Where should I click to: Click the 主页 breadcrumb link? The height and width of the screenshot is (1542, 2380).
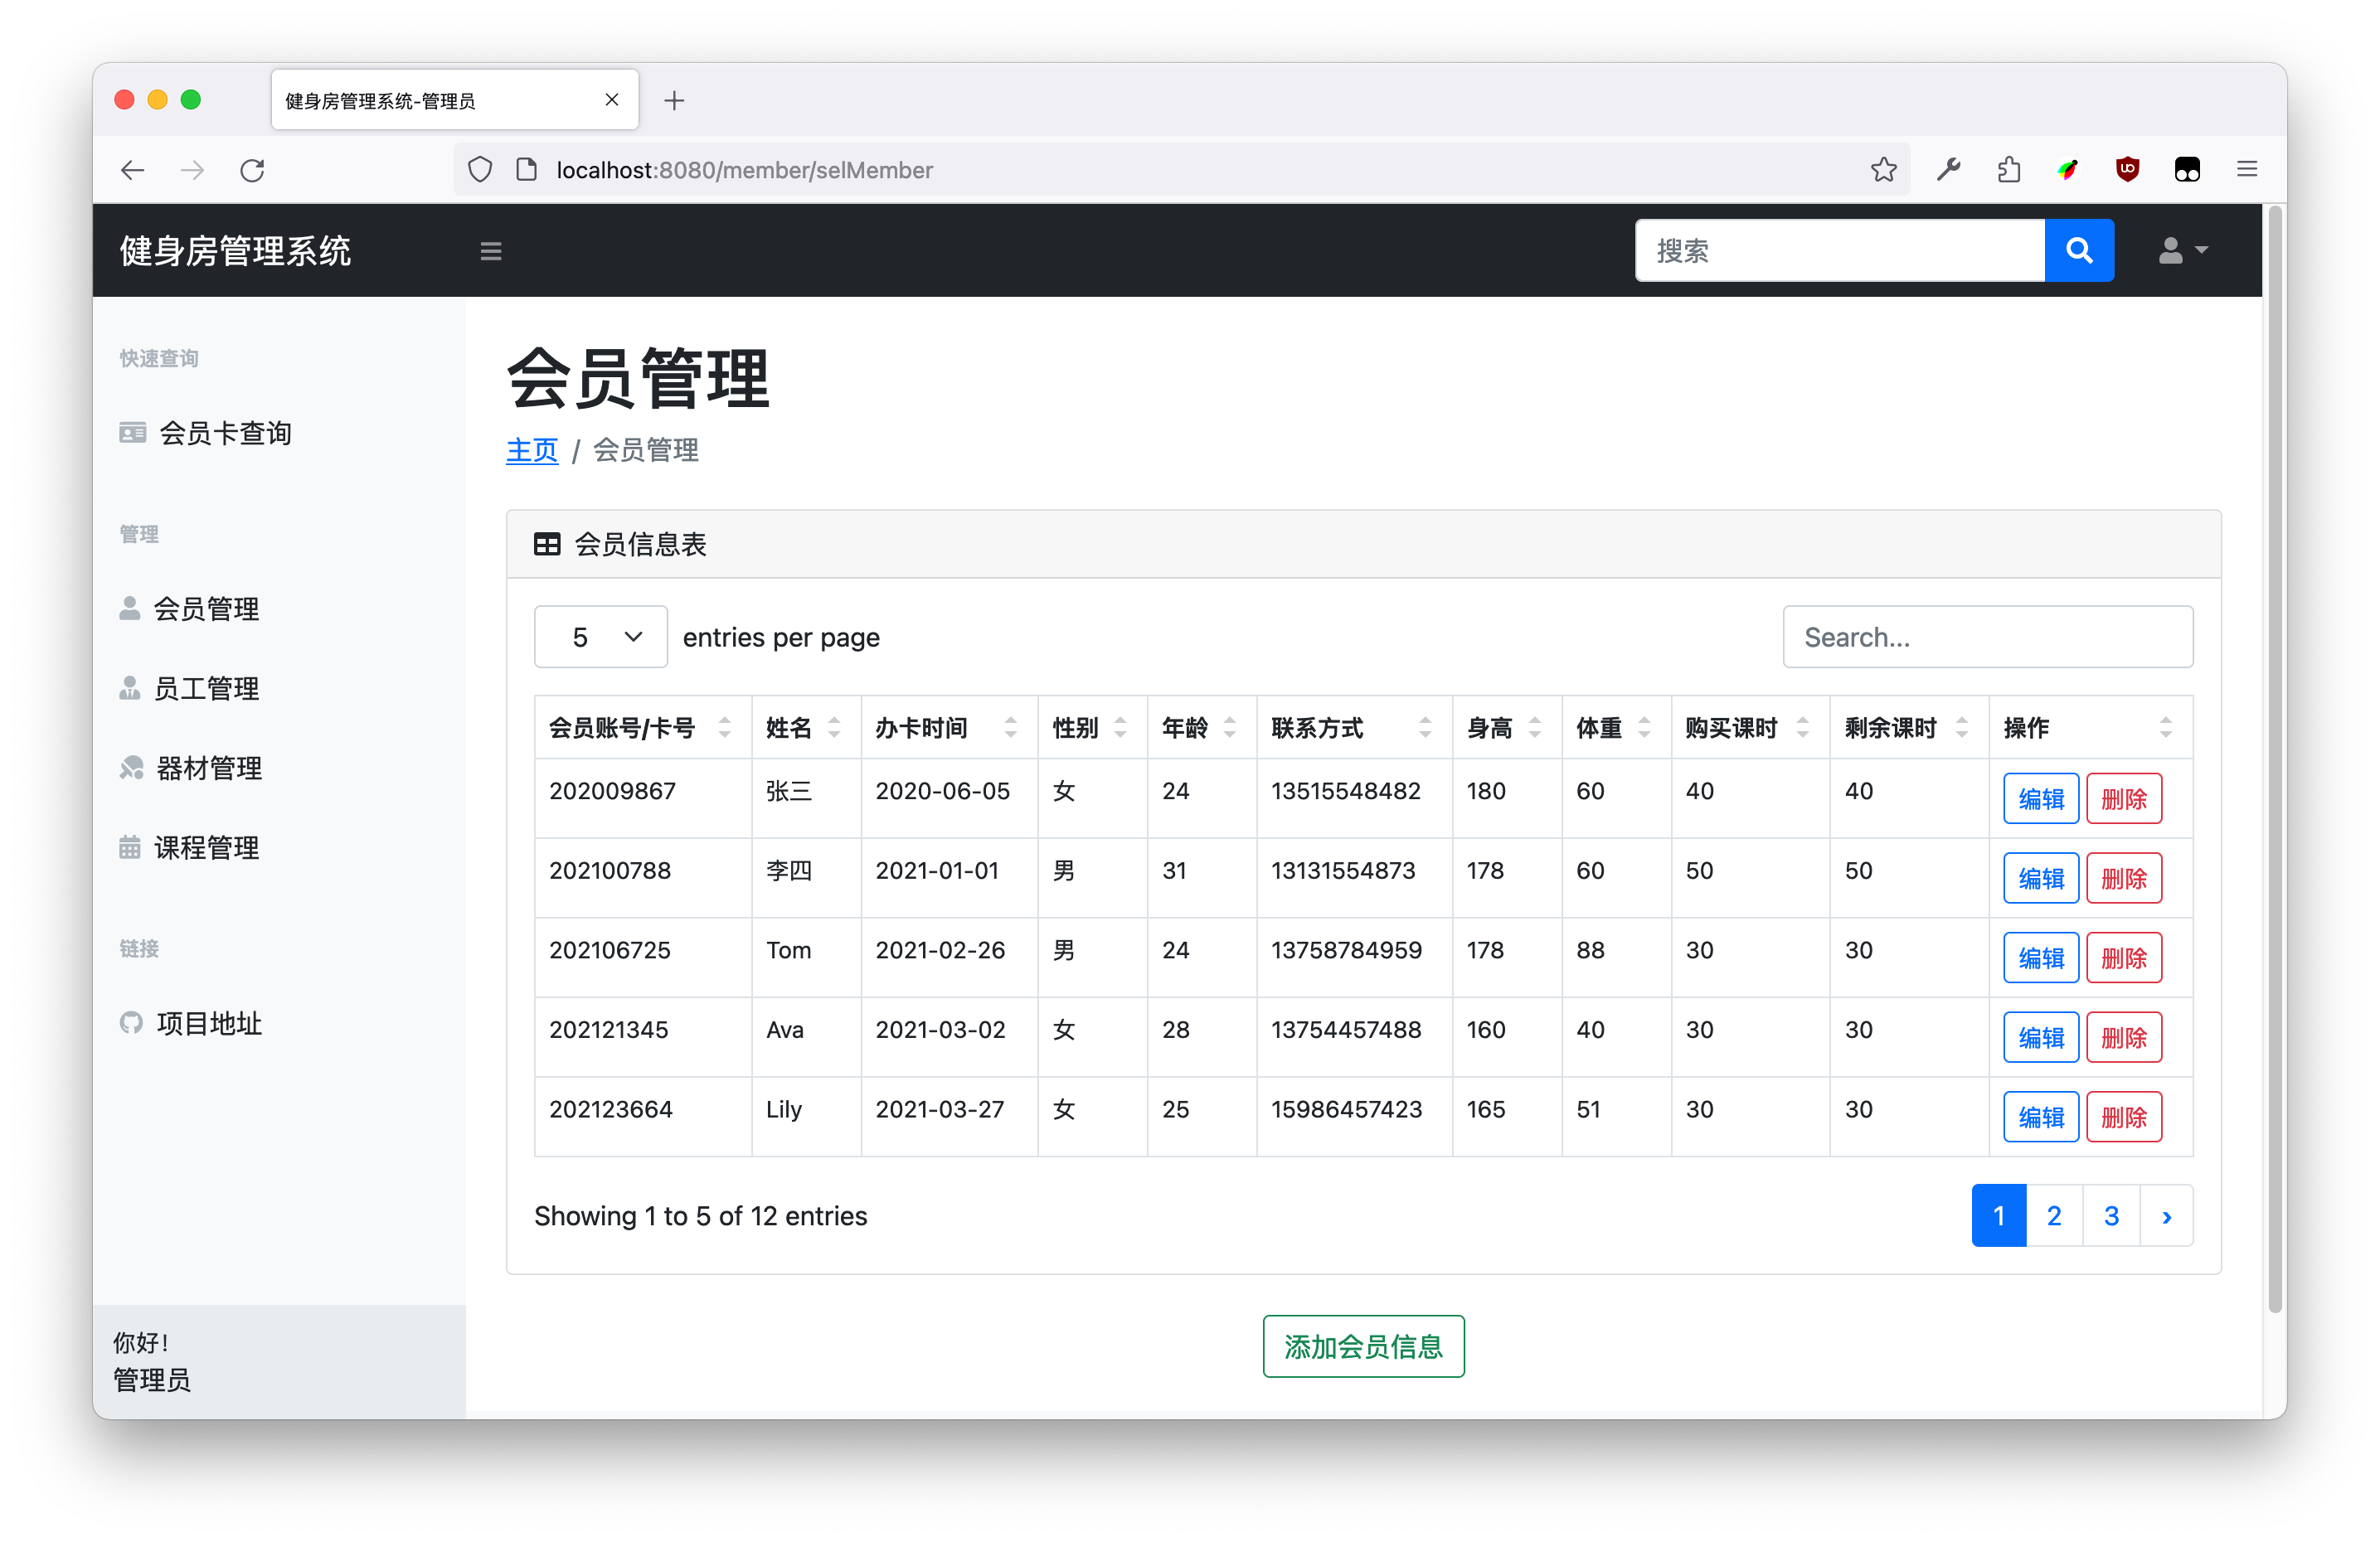coord(531,450)
